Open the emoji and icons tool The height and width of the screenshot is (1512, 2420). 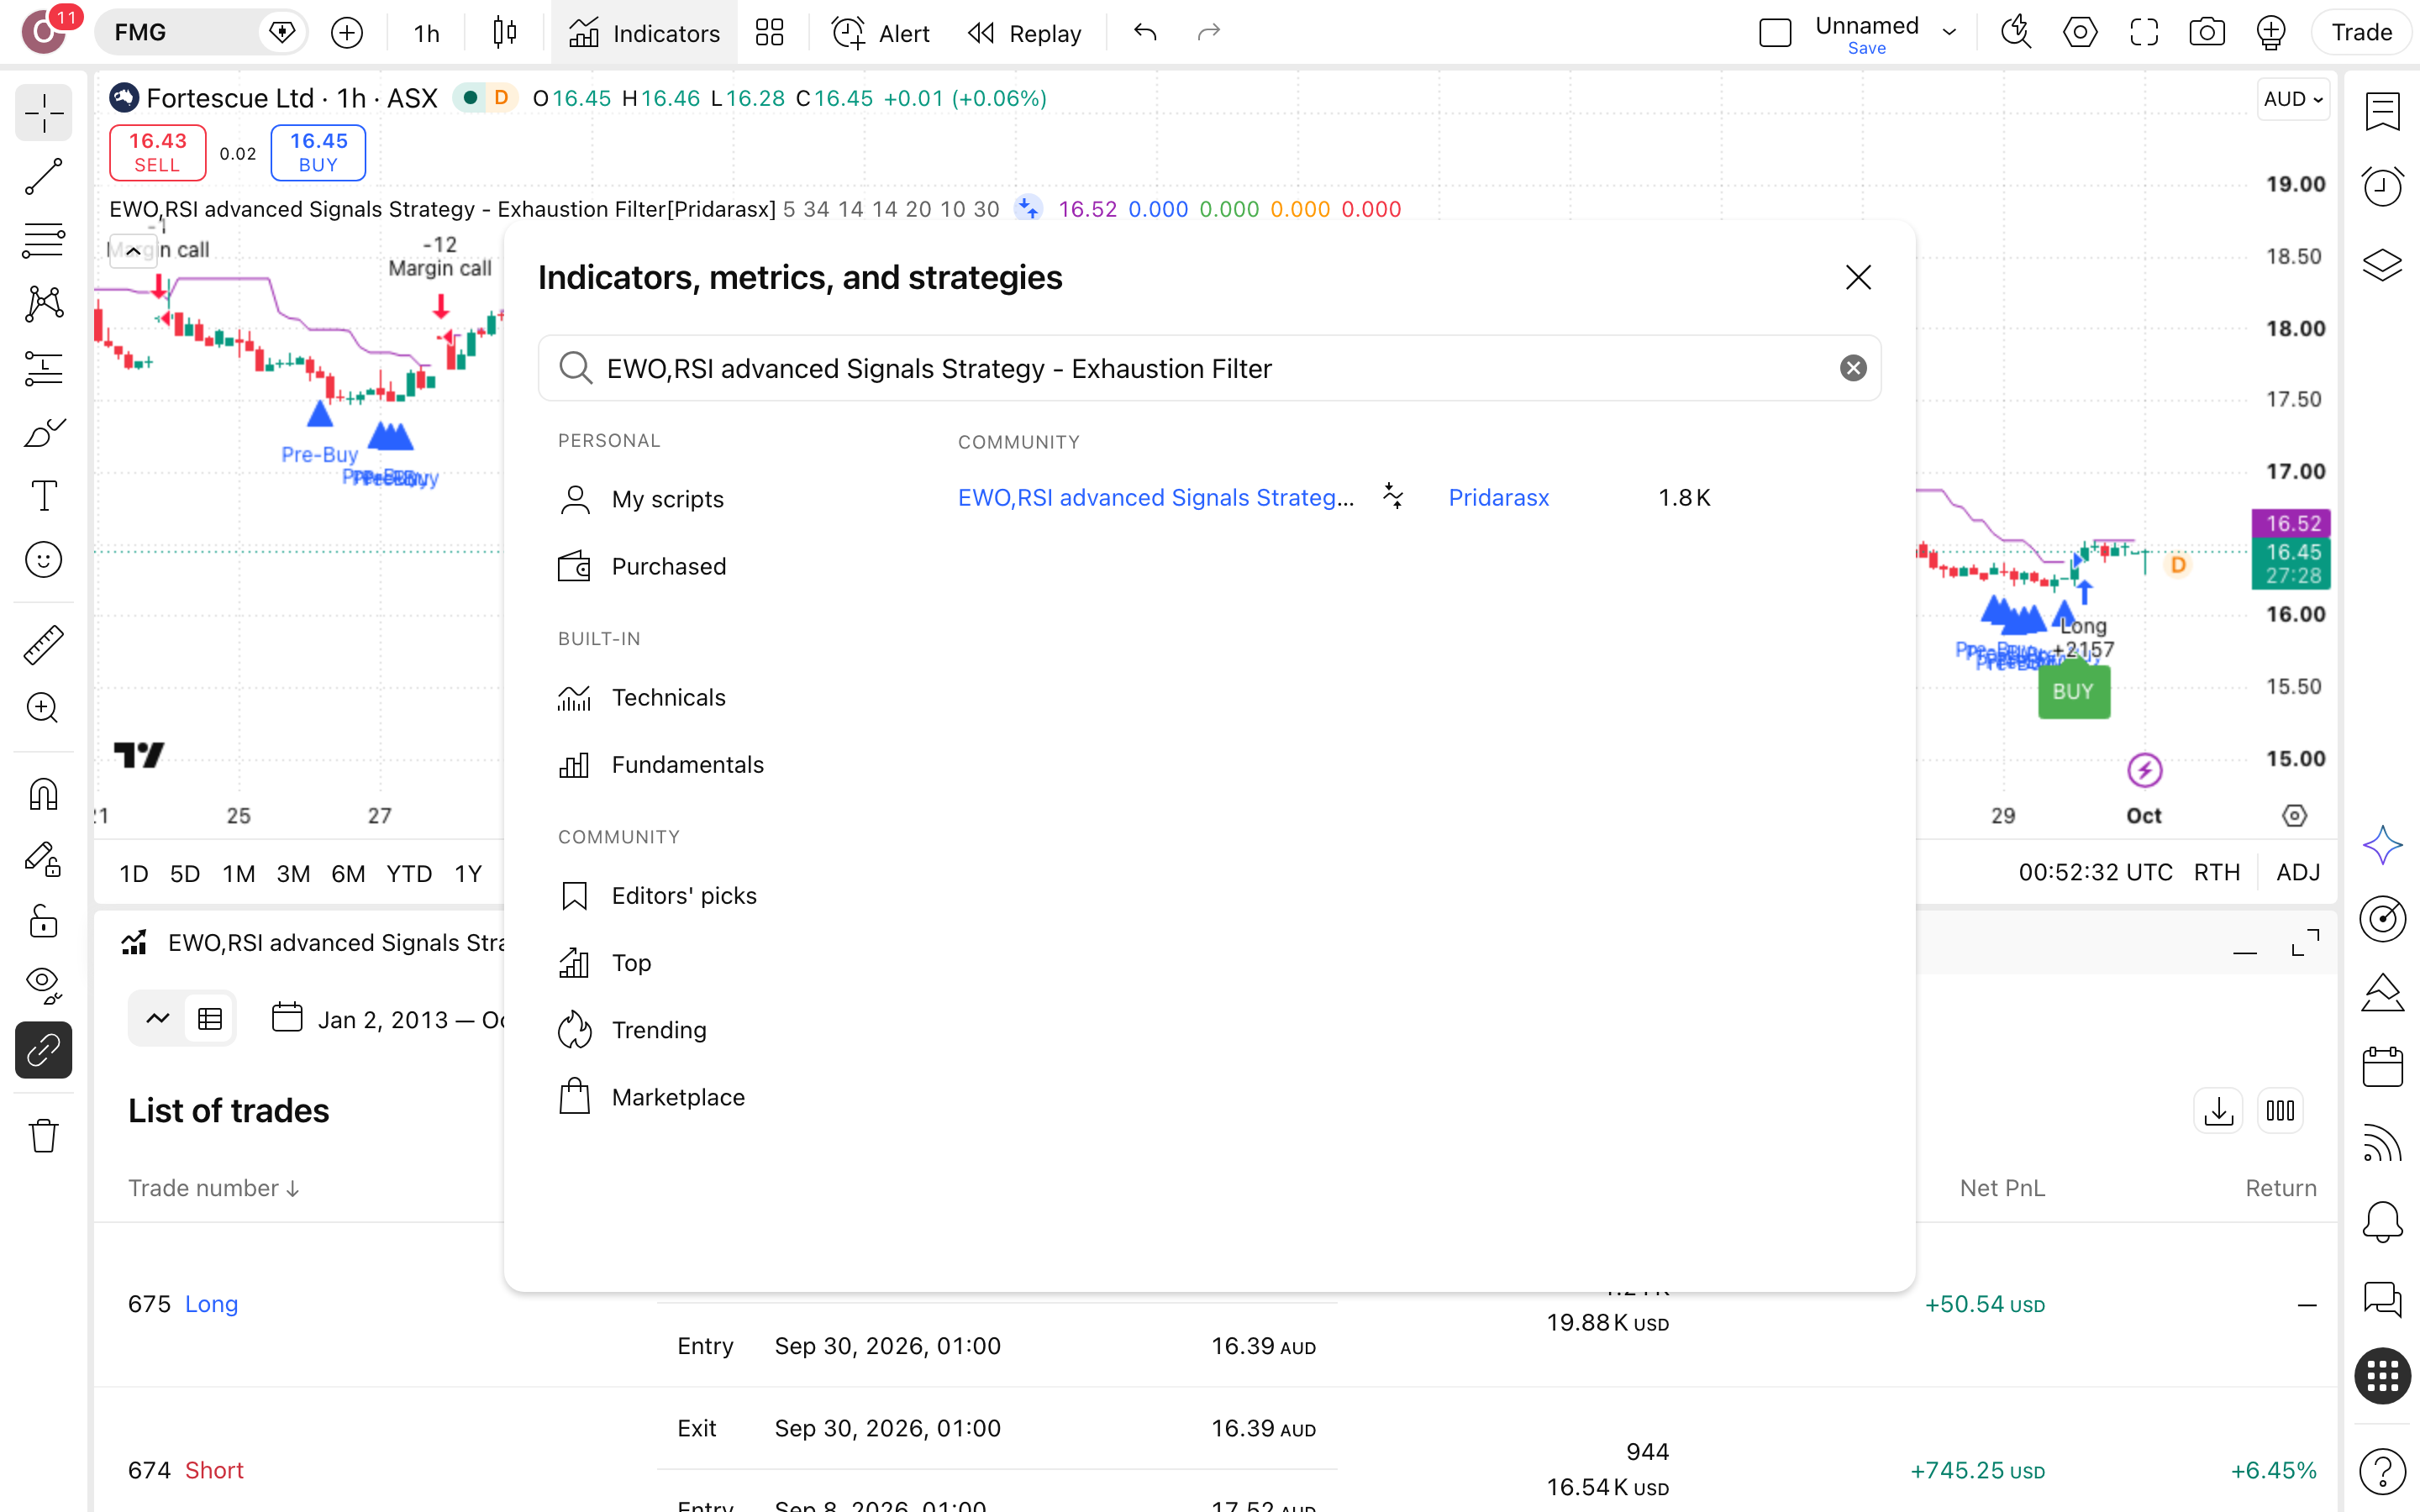[43, 560]
